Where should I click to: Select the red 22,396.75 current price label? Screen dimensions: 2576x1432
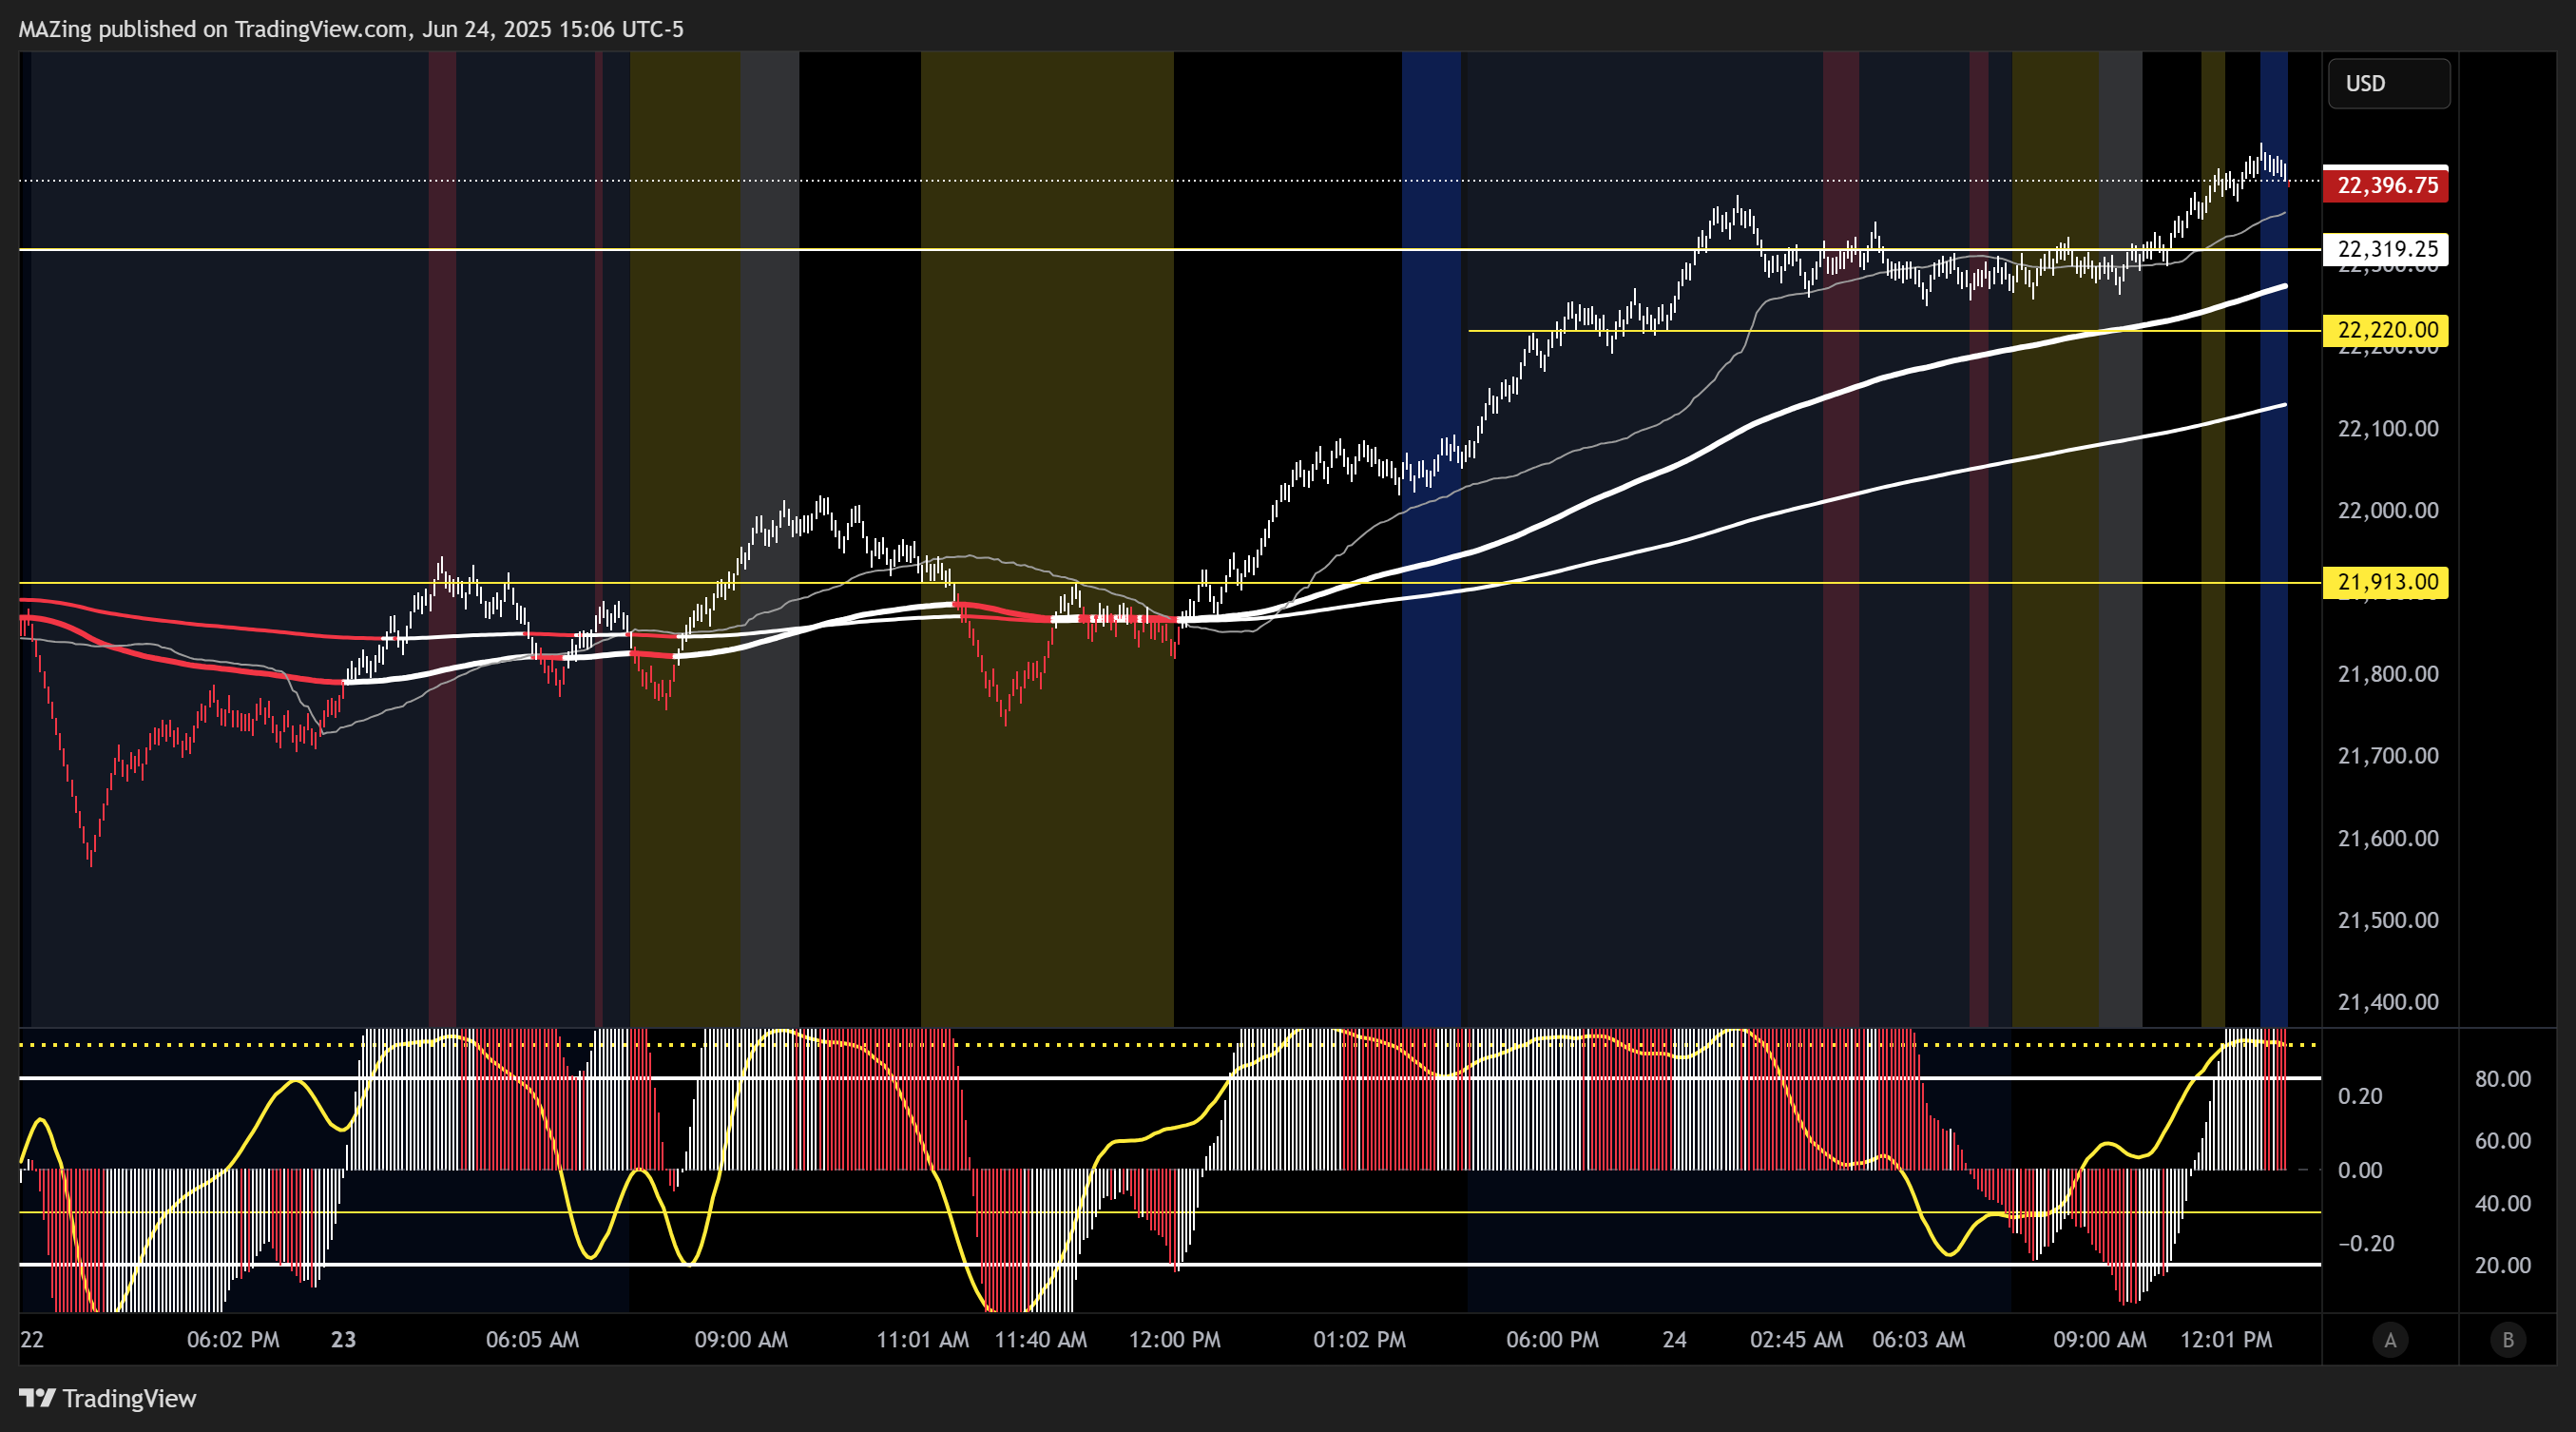coord(2386,185)
